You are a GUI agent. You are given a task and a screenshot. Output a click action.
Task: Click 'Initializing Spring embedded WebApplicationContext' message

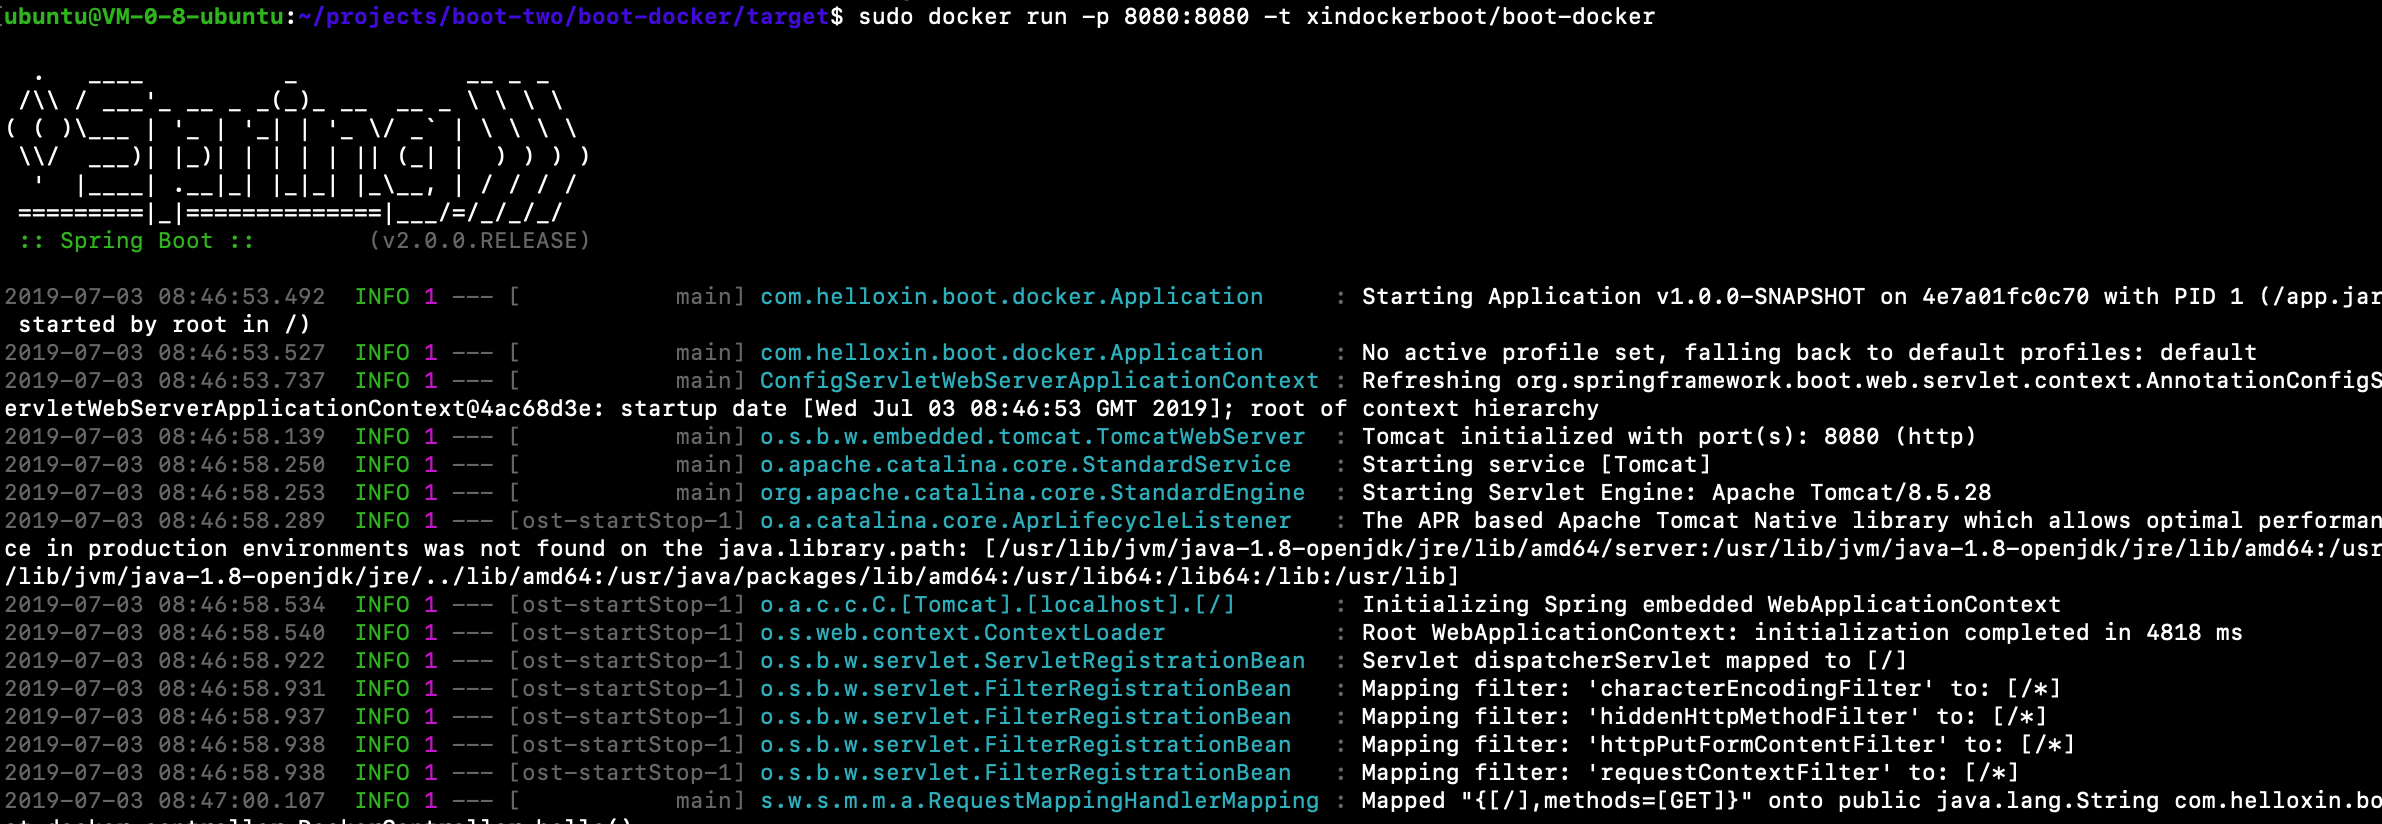[x=1712, y=605]
